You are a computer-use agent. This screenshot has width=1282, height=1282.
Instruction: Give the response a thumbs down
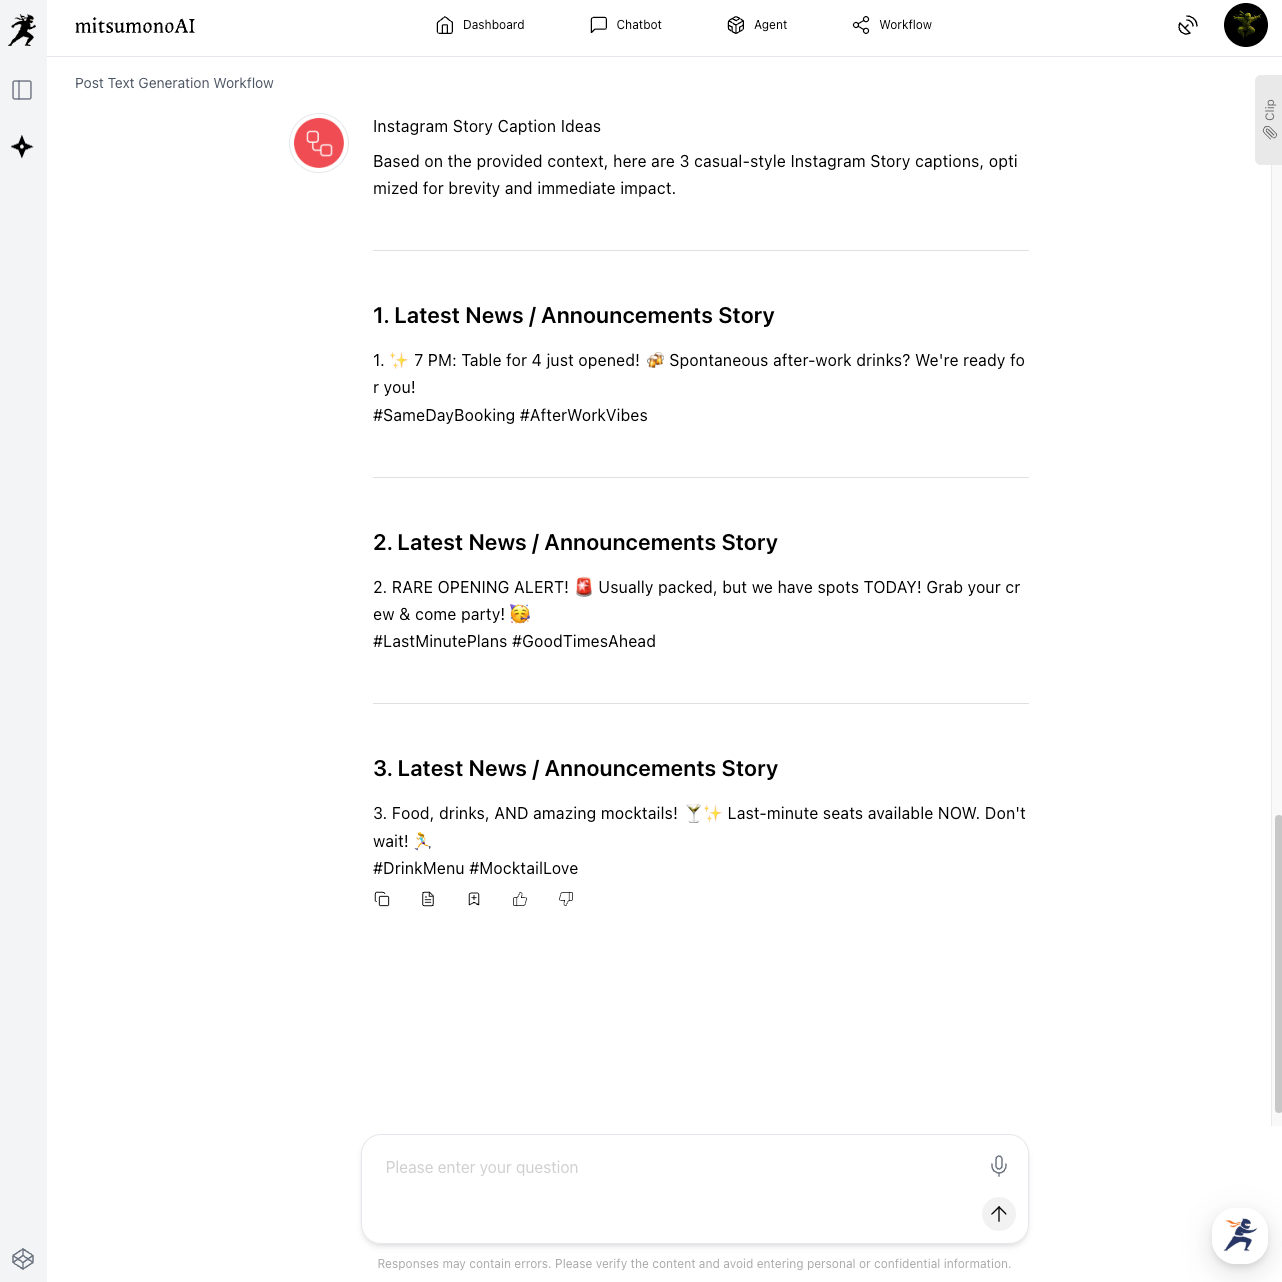[x=566, y=899]
